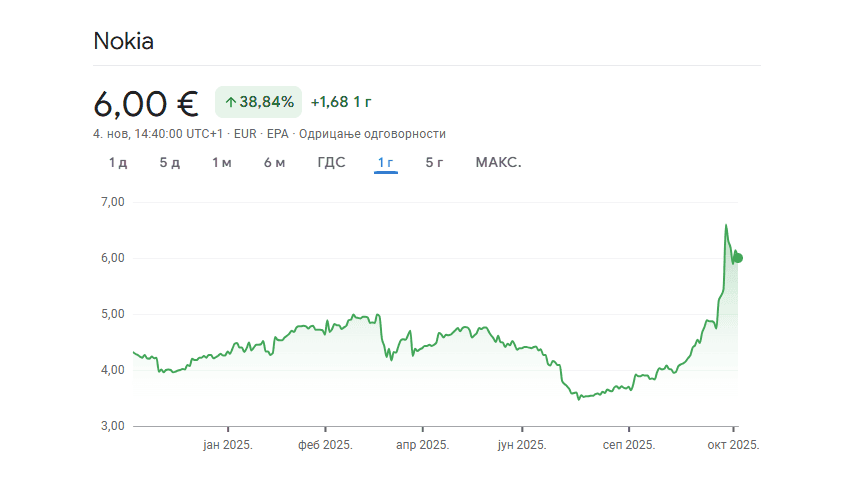Image resolution: width=846 pixels, height=490 pixels.
Task: Click the Nokia title heading
Action: (123, 41)
